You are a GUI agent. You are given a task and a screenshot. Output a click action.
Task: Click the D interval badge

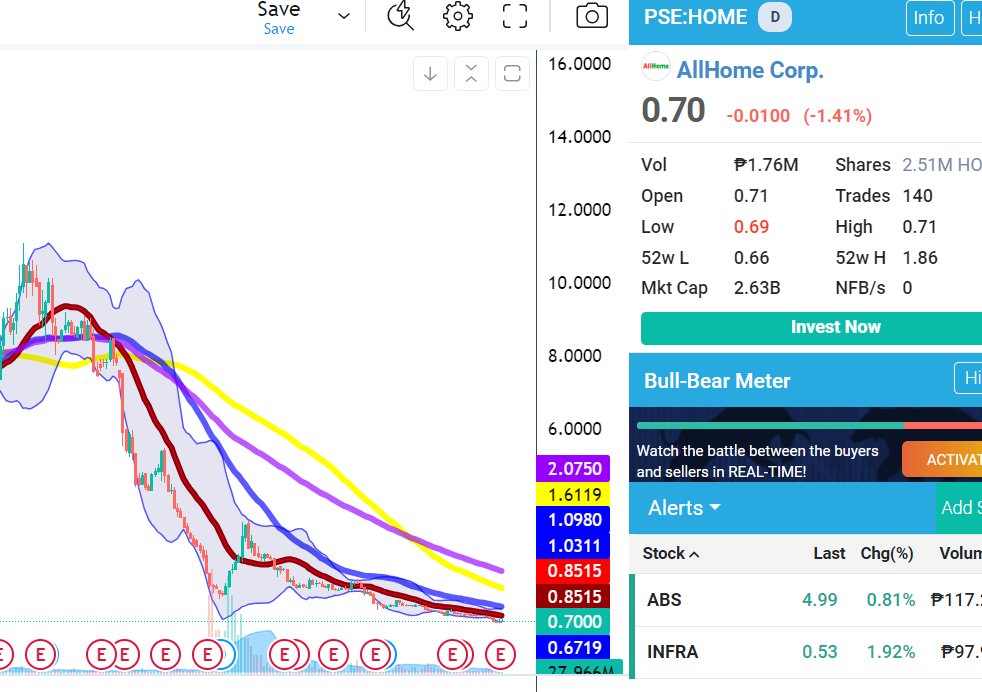click(x=775, y=17)
